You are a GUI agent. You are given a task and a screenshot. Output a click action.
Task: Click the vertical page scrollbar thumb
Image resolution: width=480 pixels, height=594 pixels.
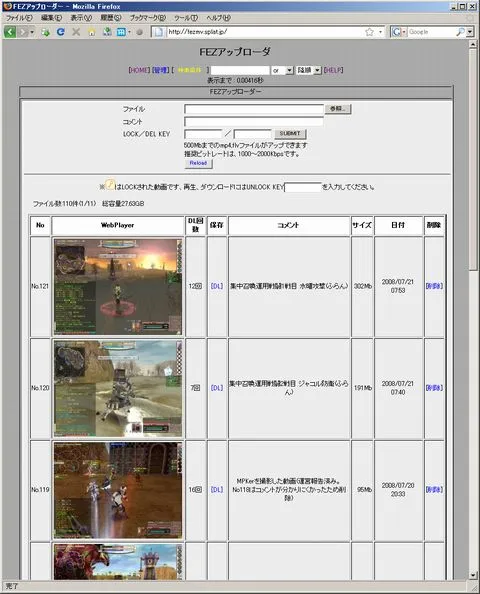pos(473,159)
